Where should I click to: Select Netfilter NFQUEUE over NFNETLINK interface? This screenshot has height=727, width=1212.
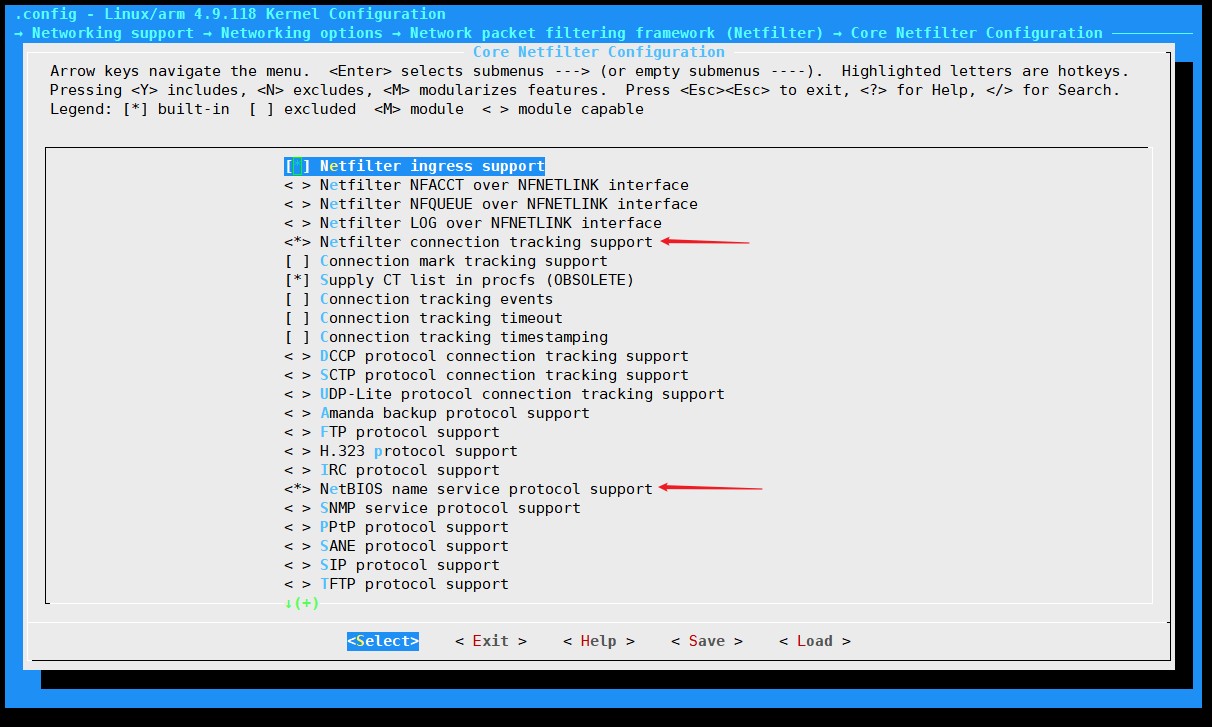[508, 204]
